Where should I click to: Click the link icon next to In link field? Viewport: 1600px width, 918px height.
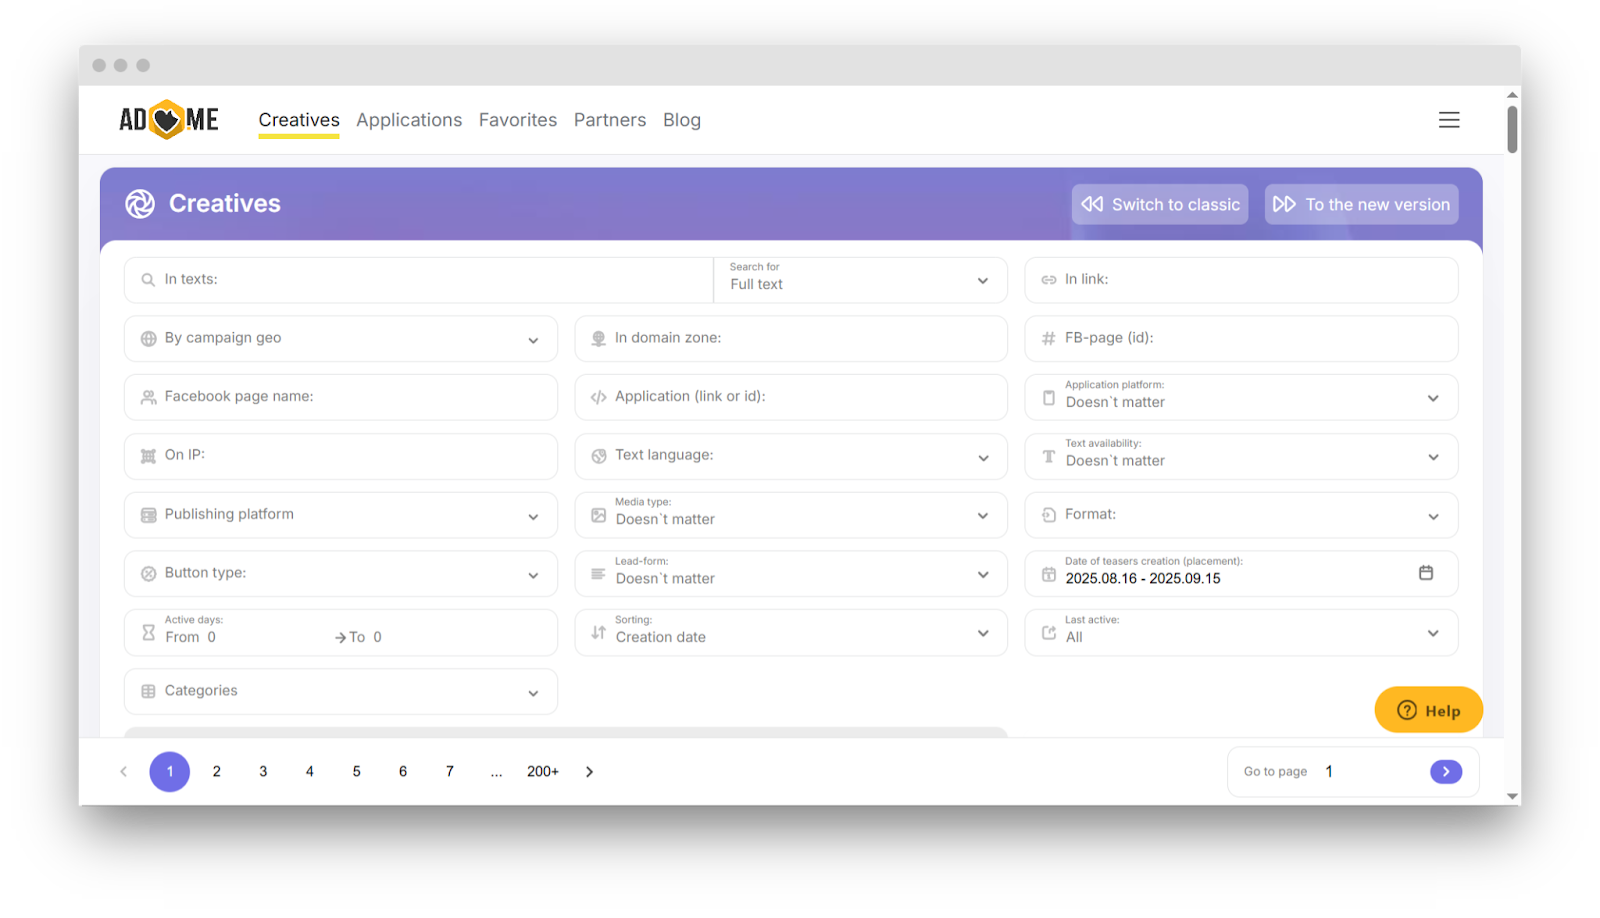point(1045,279)
